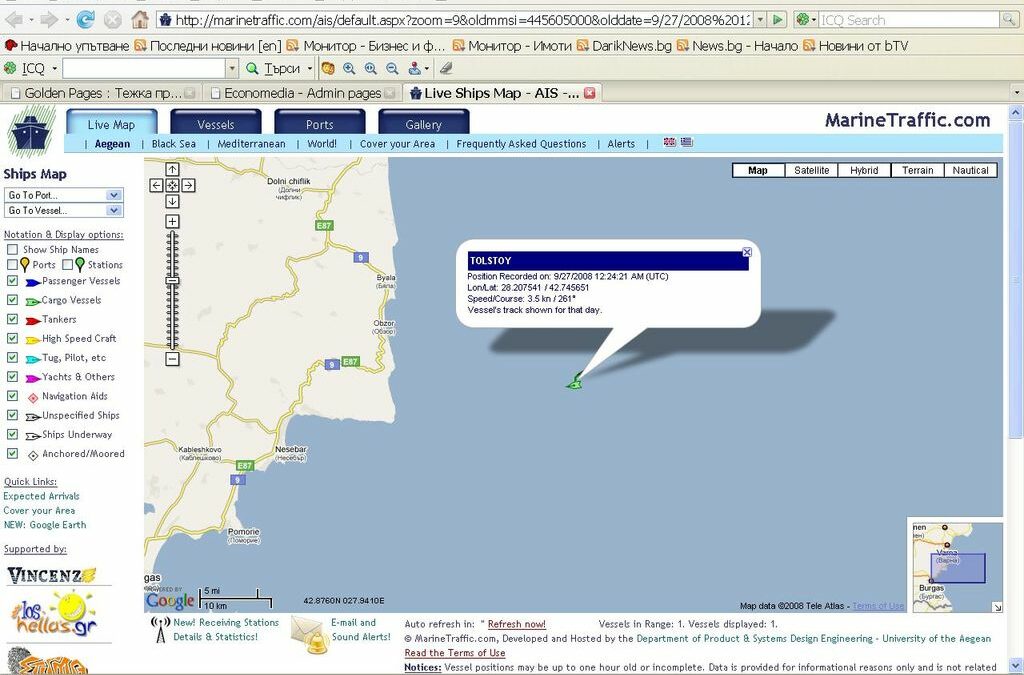1024x675 pixels.
Task: Uncheck High Speed Craft filter
Action: click(x=12, y=338)
